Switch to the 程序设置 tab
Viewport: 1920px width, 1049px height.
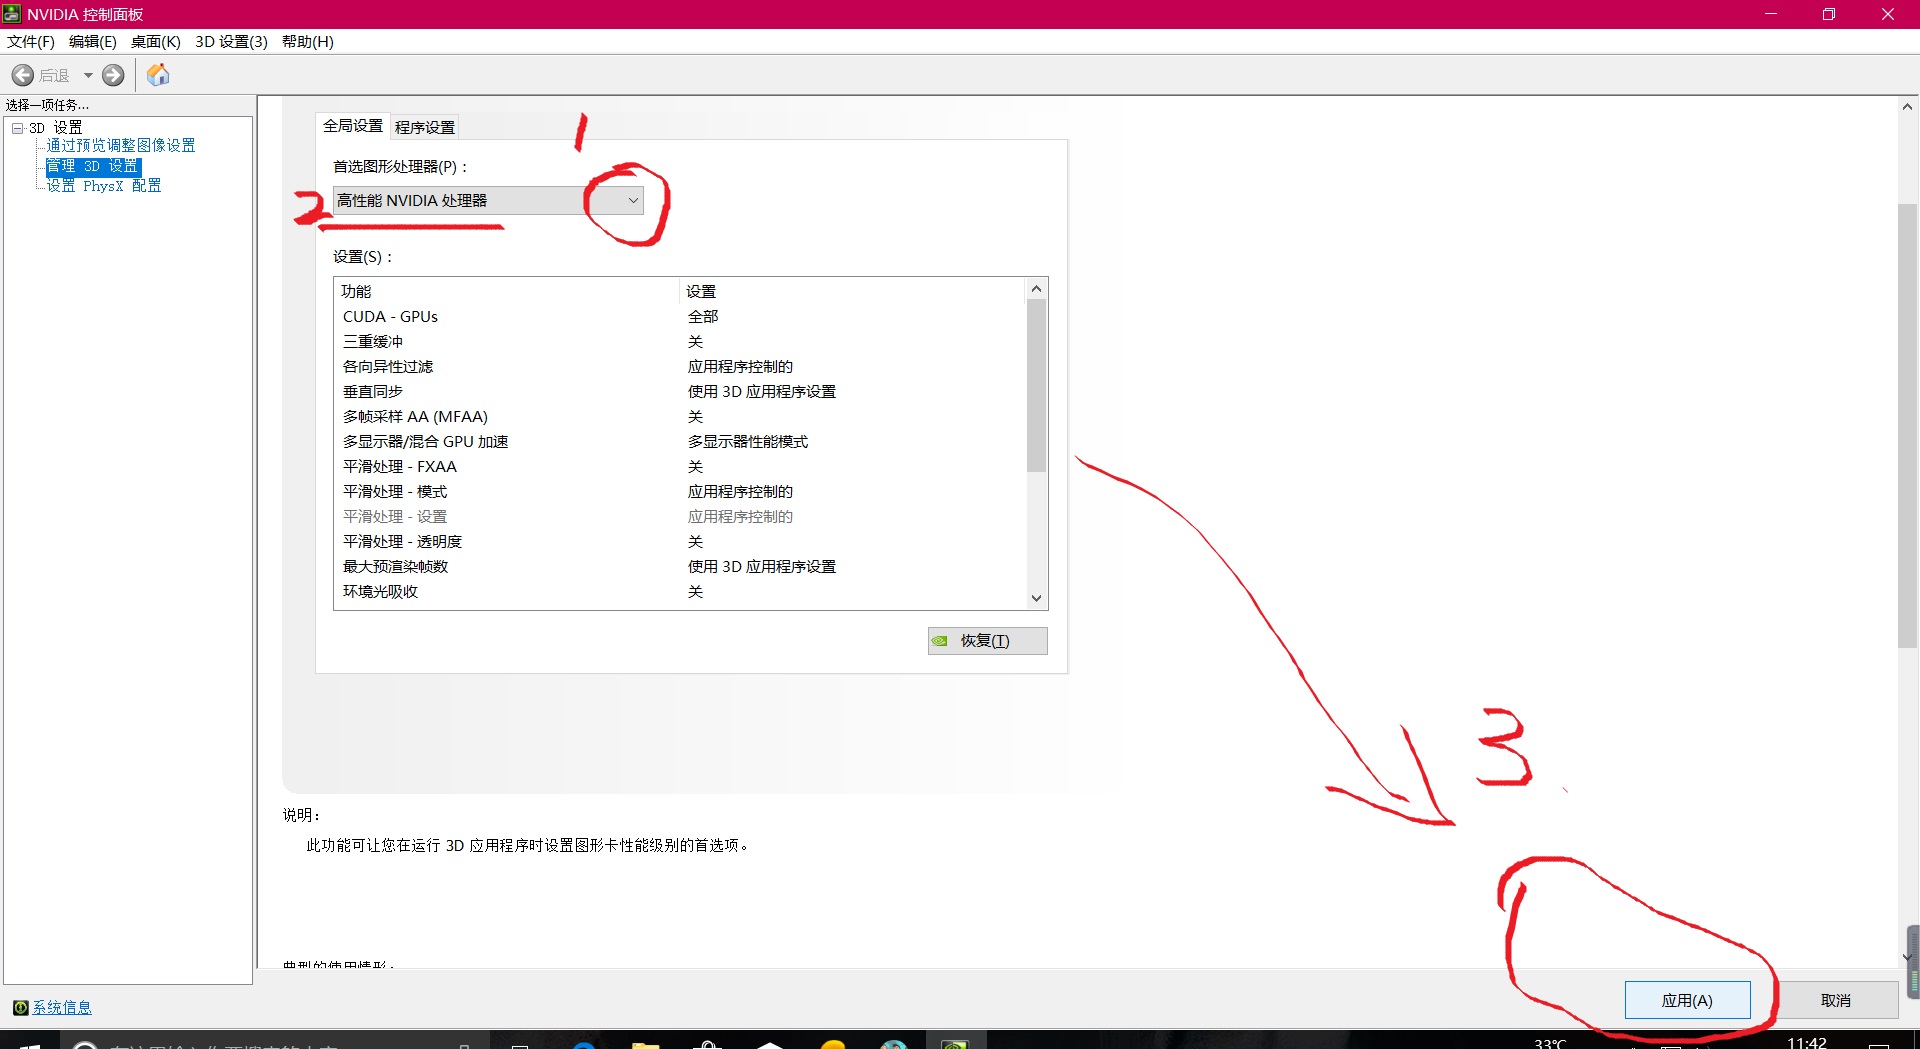pos(425,127)
